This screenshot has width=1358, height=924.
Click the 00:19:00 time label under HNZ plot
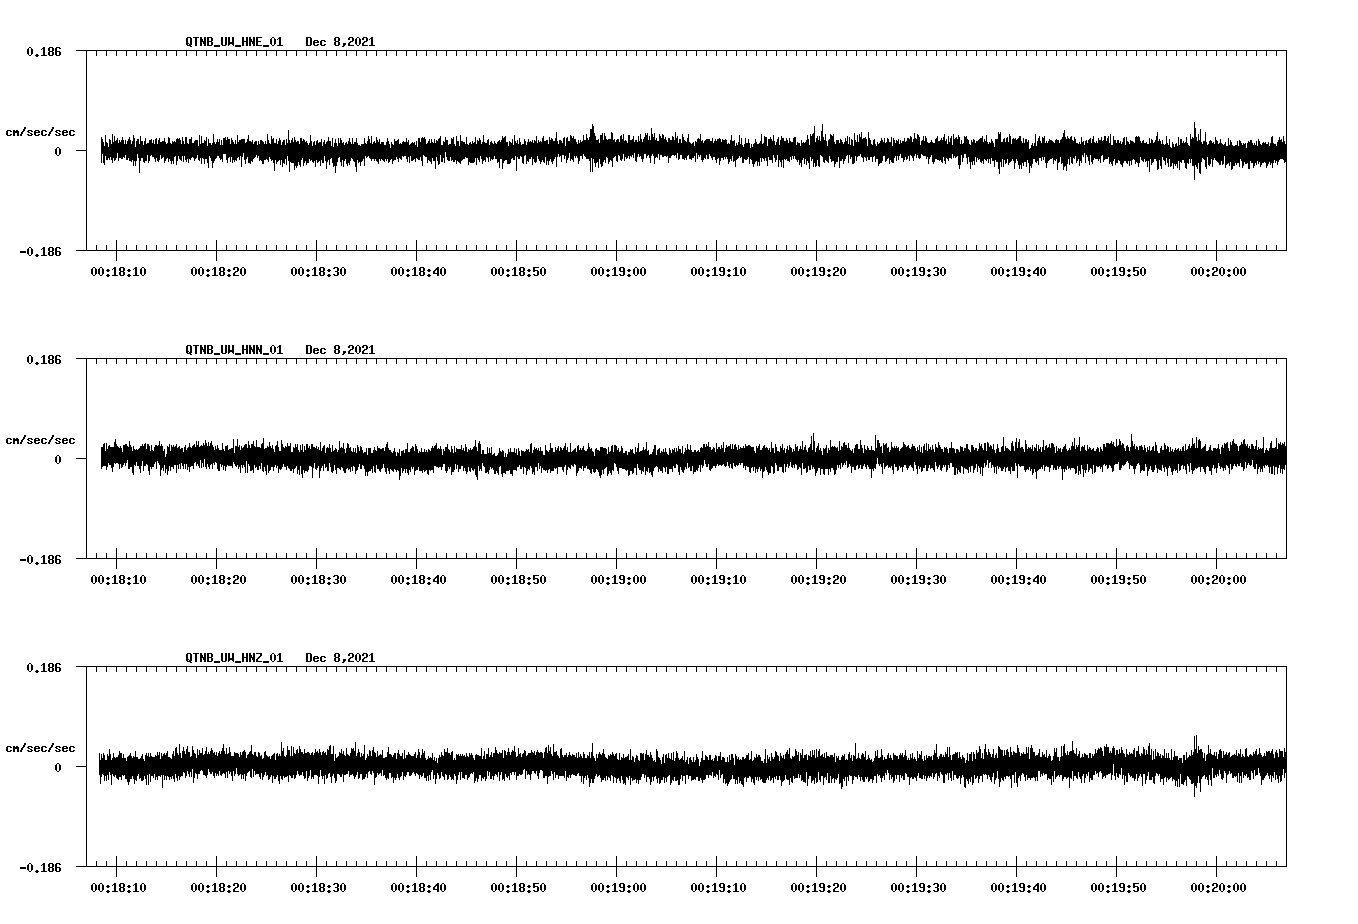618,888
